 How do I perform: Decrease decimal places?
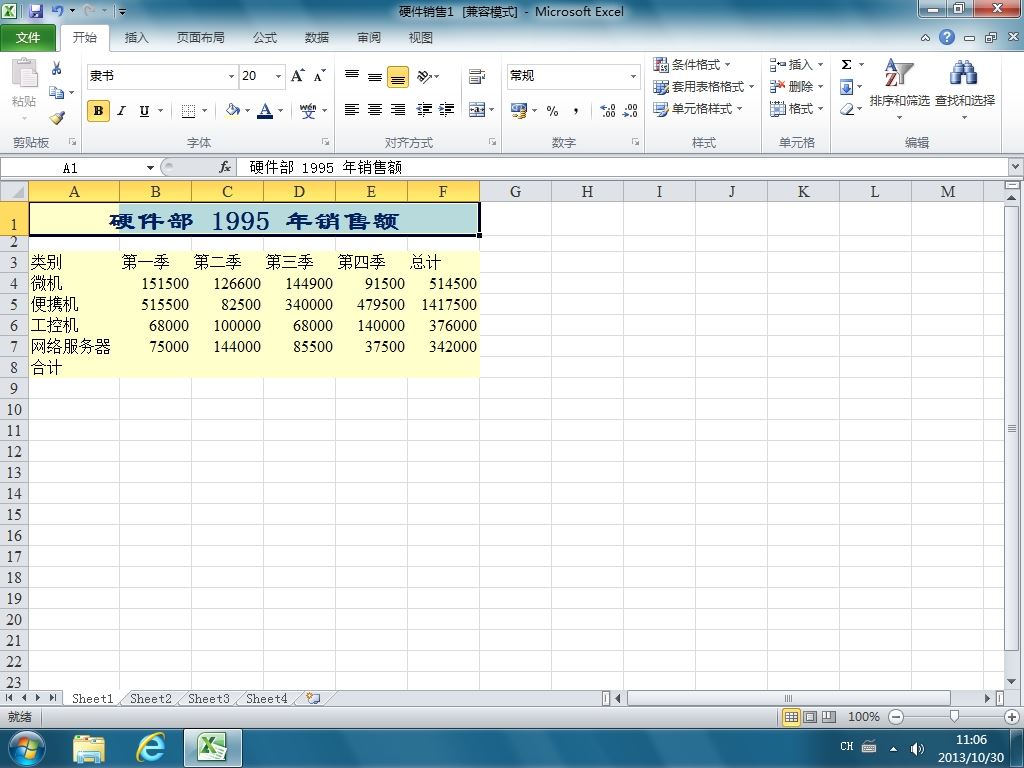coord(630,110)
